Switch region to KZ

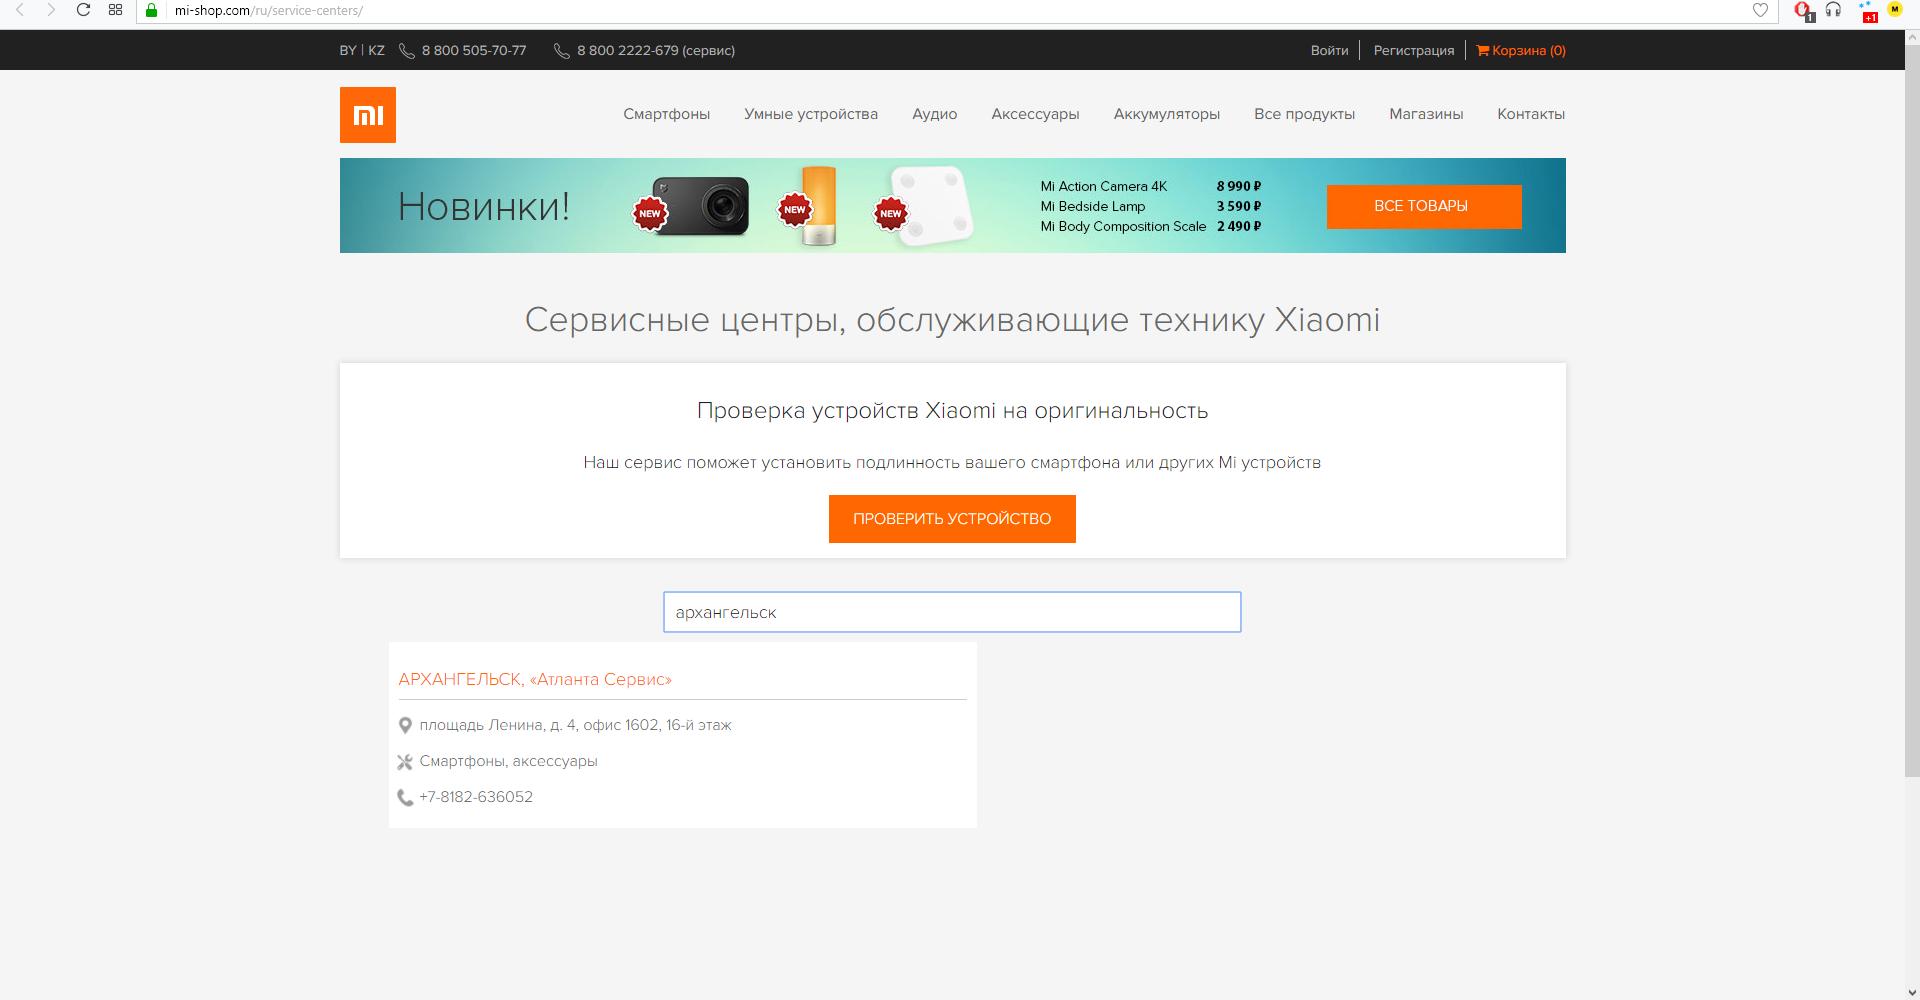coord(376,50)
